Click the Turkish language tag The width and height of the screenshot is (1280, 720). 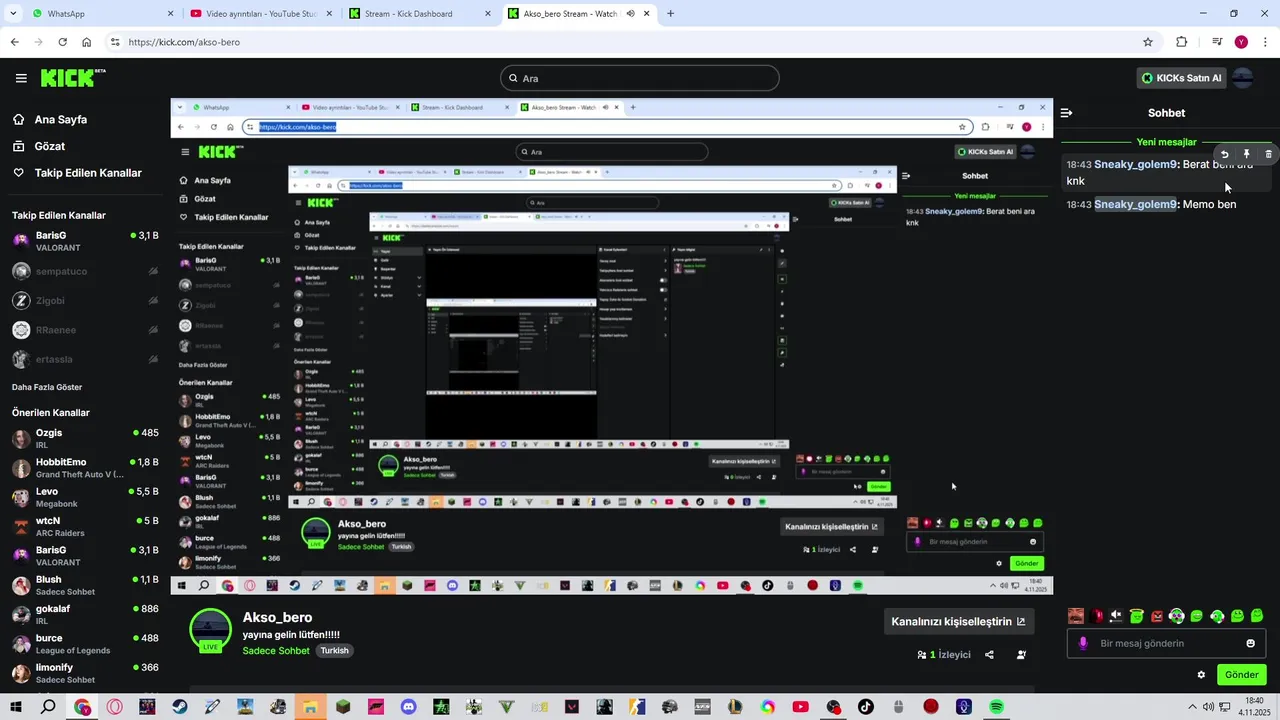(334, 651)
